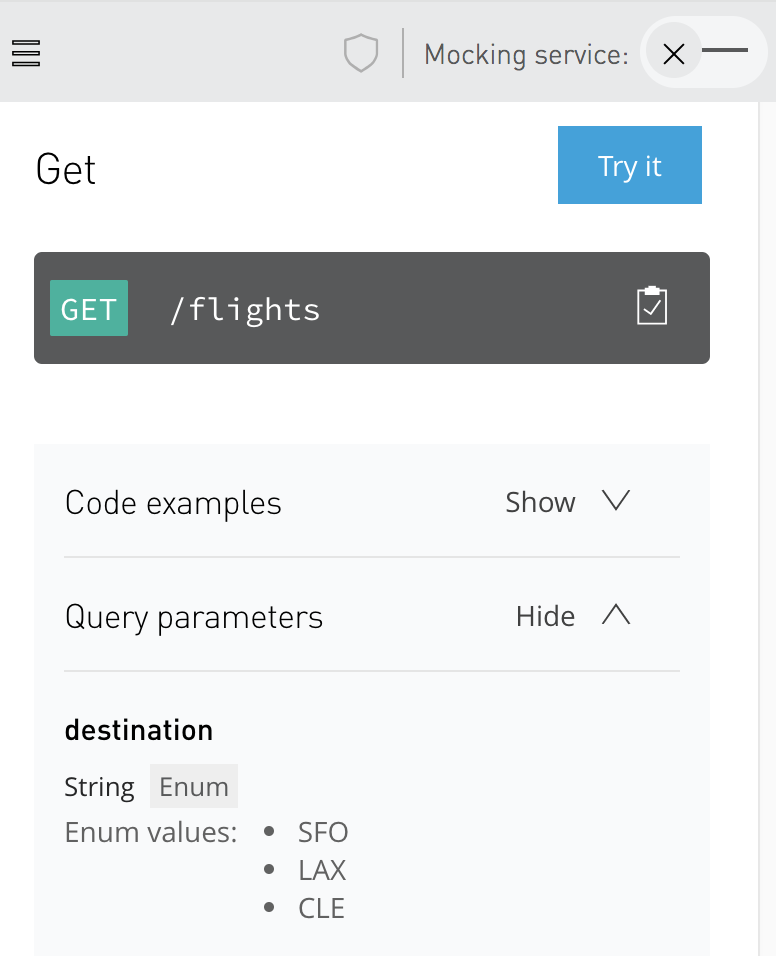This screenshot has height=956, width=776.
Task: Click the green GET method badge
Action: click(89, 308)
